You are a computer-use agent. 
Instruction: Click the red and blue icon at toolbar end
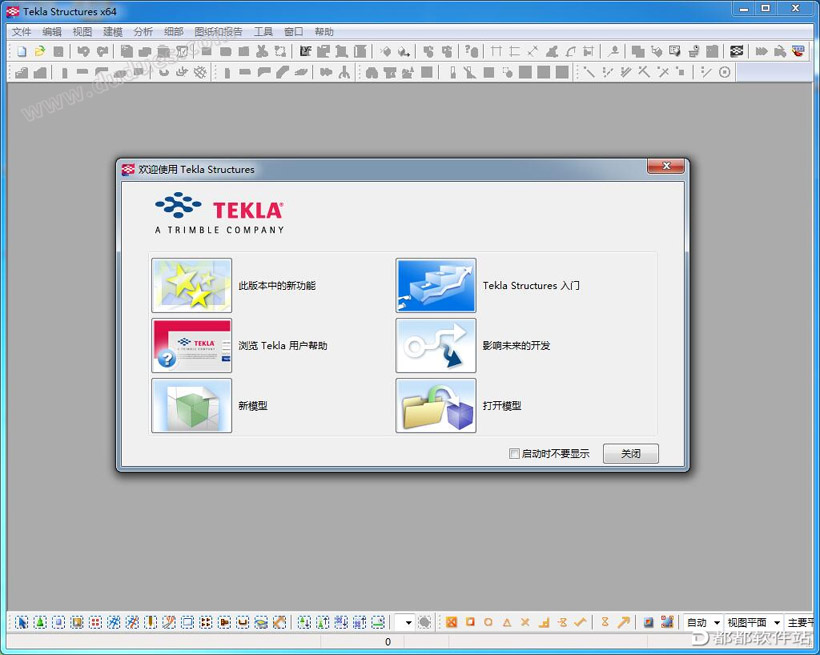(798, 51)
